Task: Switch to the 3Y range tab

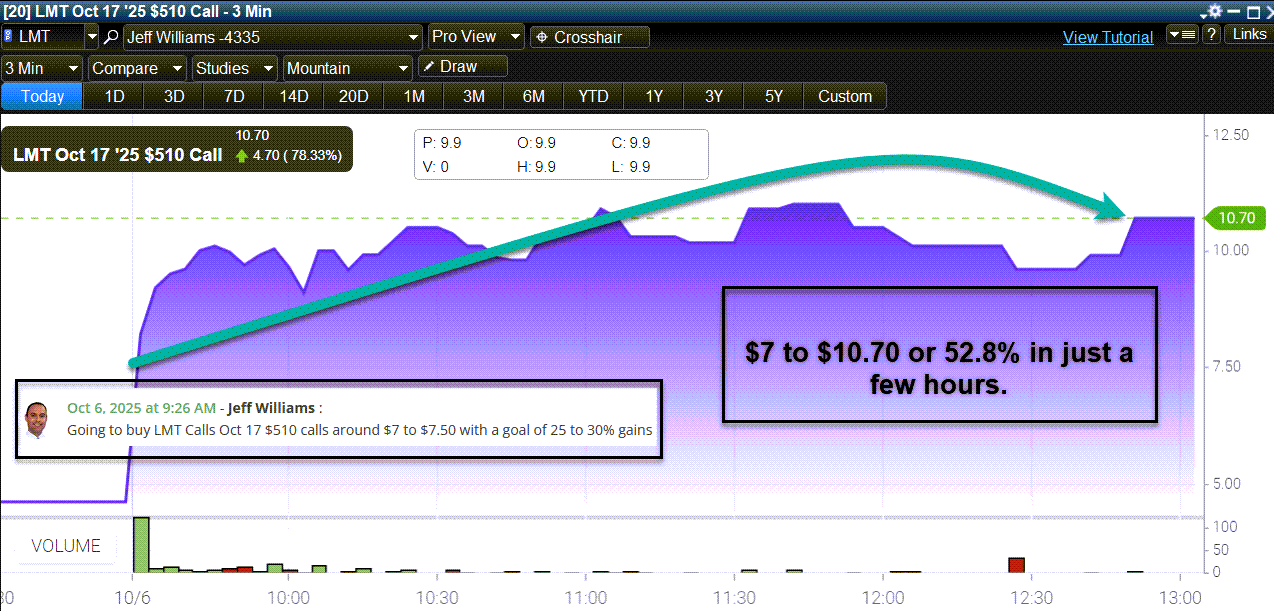Action: (714, 97)
